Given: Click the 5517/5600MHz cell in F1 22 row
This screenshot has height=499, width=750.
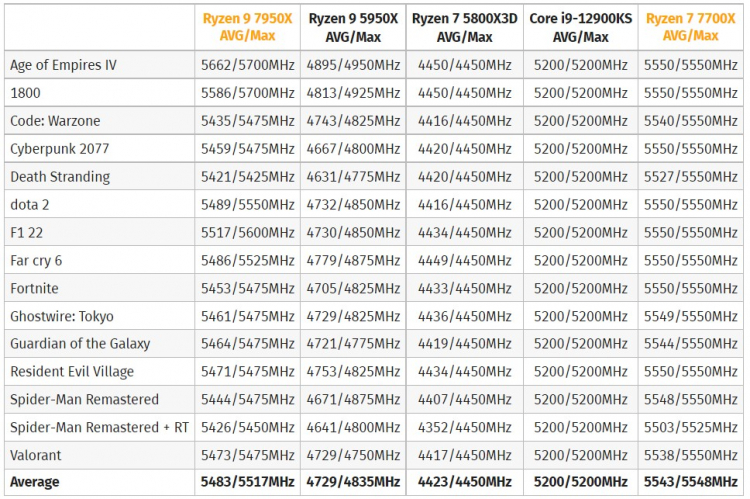Looking at the screenshot, I should [x=247, y=232].
